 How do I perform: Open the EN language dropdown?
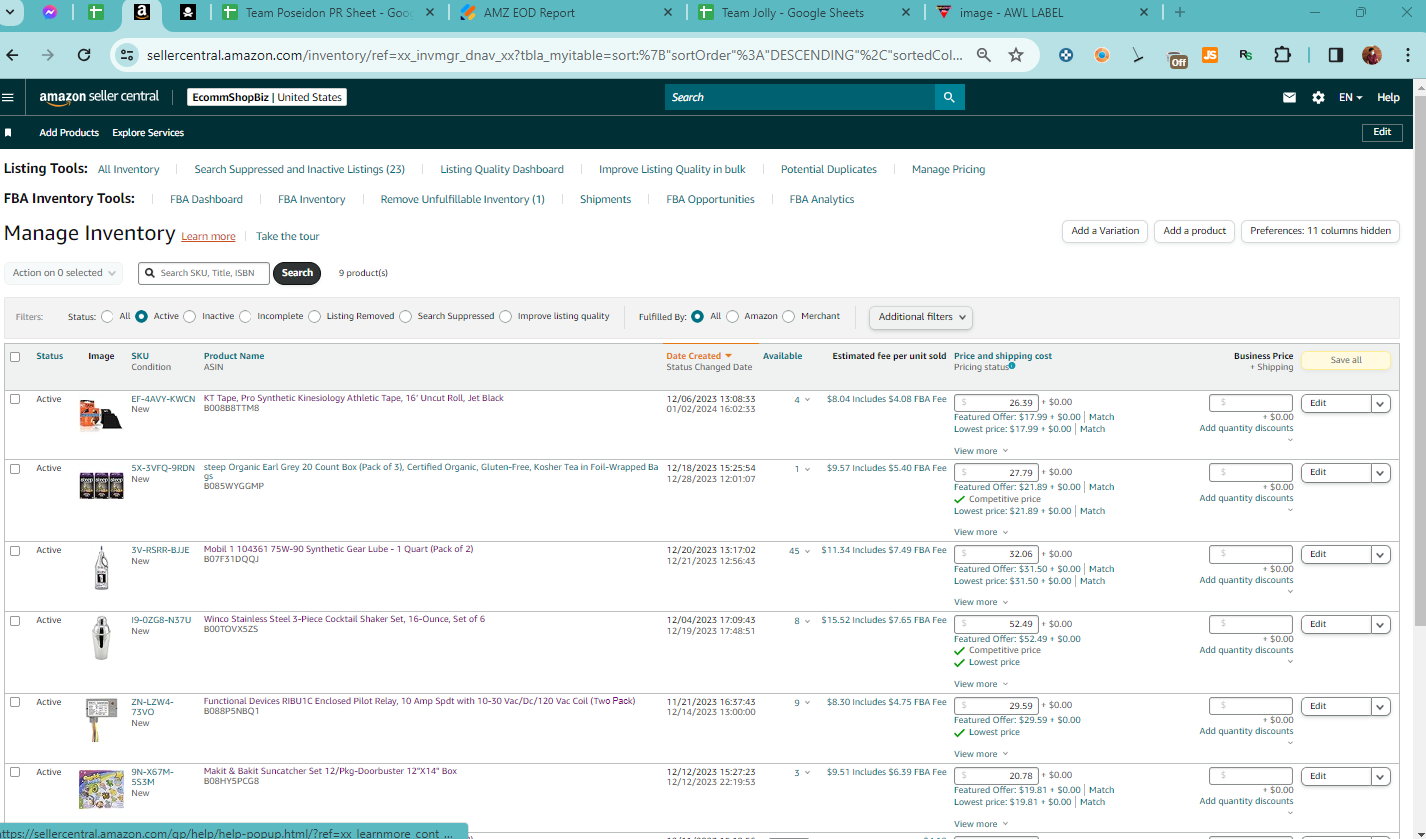(1351, 98)
